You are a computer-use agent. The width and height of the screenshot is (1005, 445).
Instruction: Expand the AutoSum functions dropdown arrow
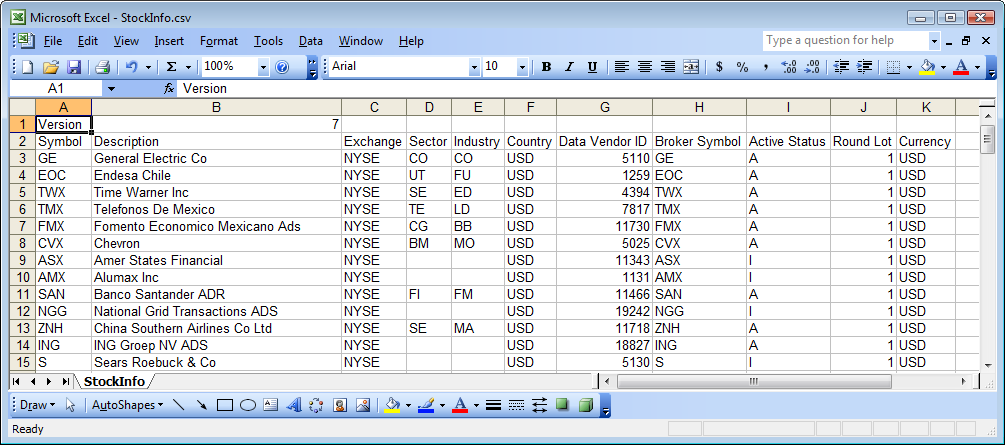coord(188,67)
